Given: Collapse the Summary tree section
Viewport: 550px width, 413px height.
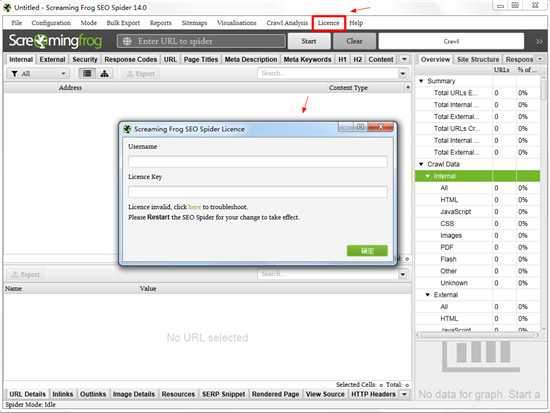Looking at the screenshot, I should click(421, 81).
